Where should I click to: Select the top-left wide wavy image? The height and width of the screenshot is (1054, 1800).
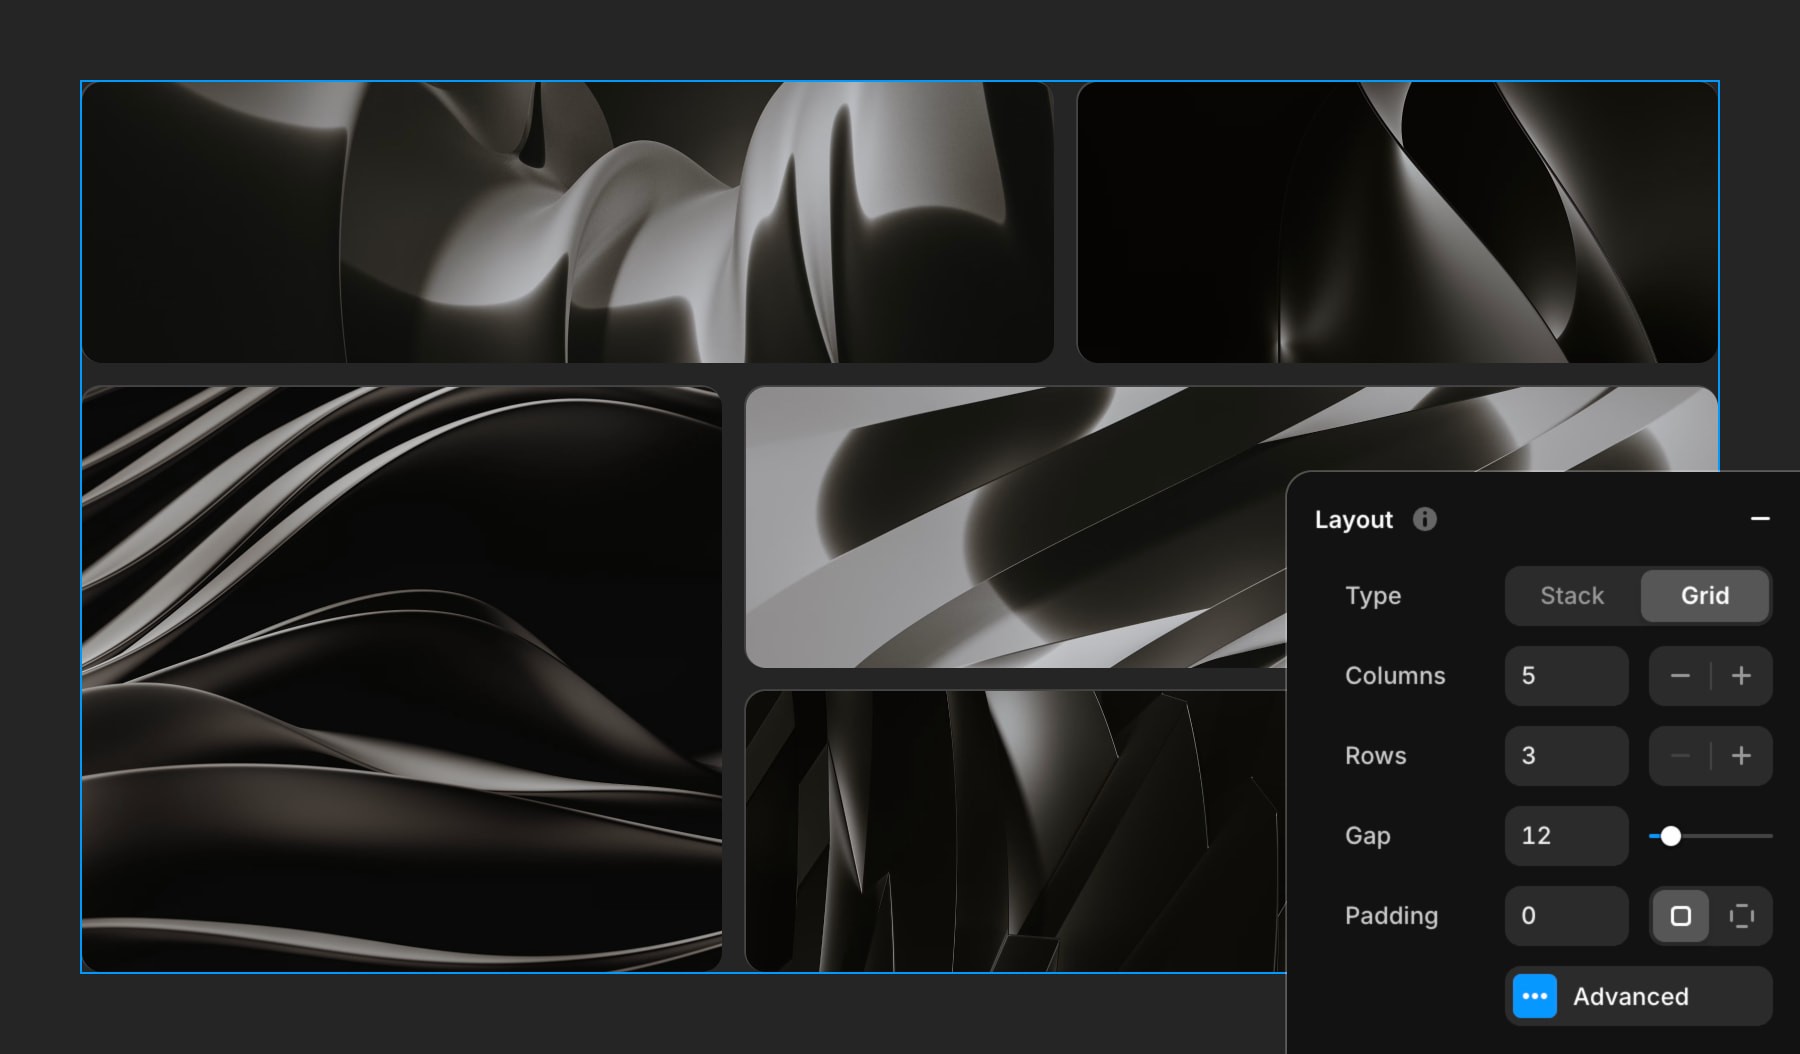pyautogui.click(x=567, y=222)
